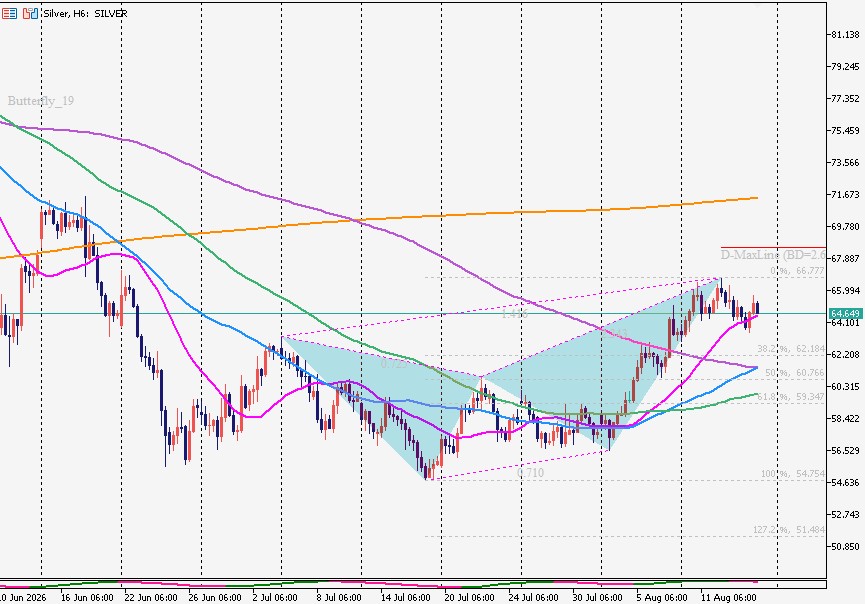This screenshot has height=604, width=865.
Task: Click price scale value 77.352
Action: (845, 99)
